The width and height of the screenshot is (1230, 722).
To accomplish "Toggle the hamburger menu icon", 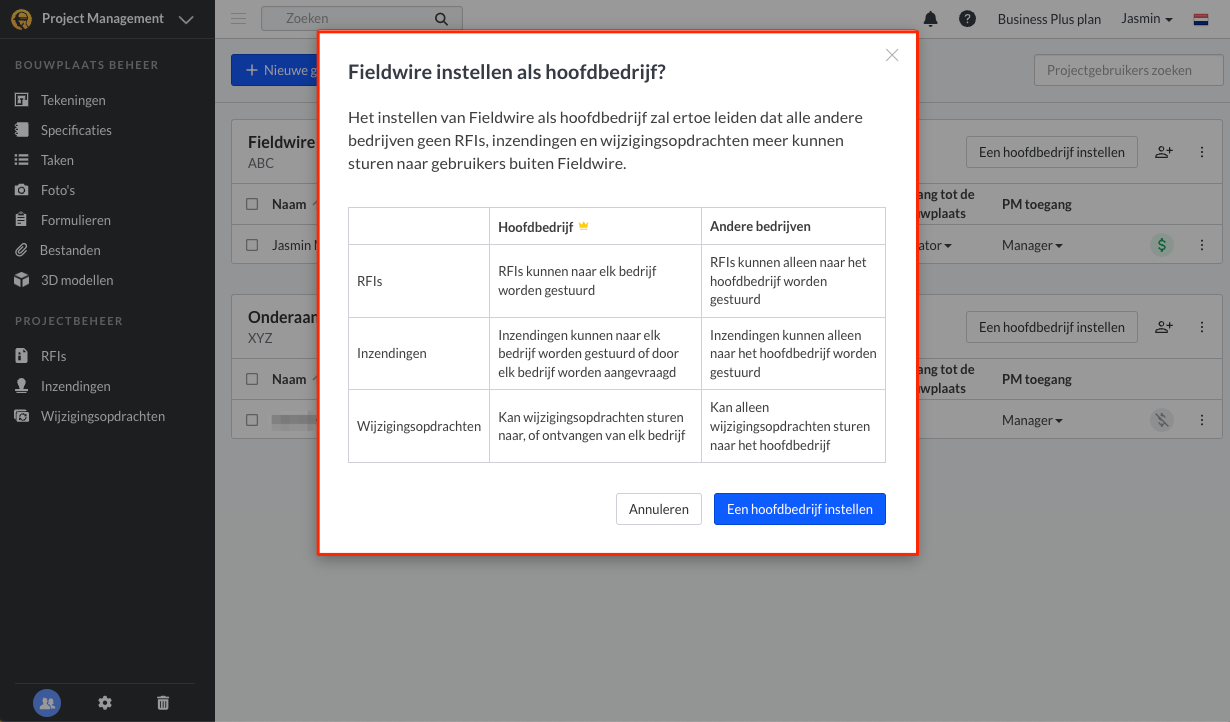I will [x=238, y=18].
